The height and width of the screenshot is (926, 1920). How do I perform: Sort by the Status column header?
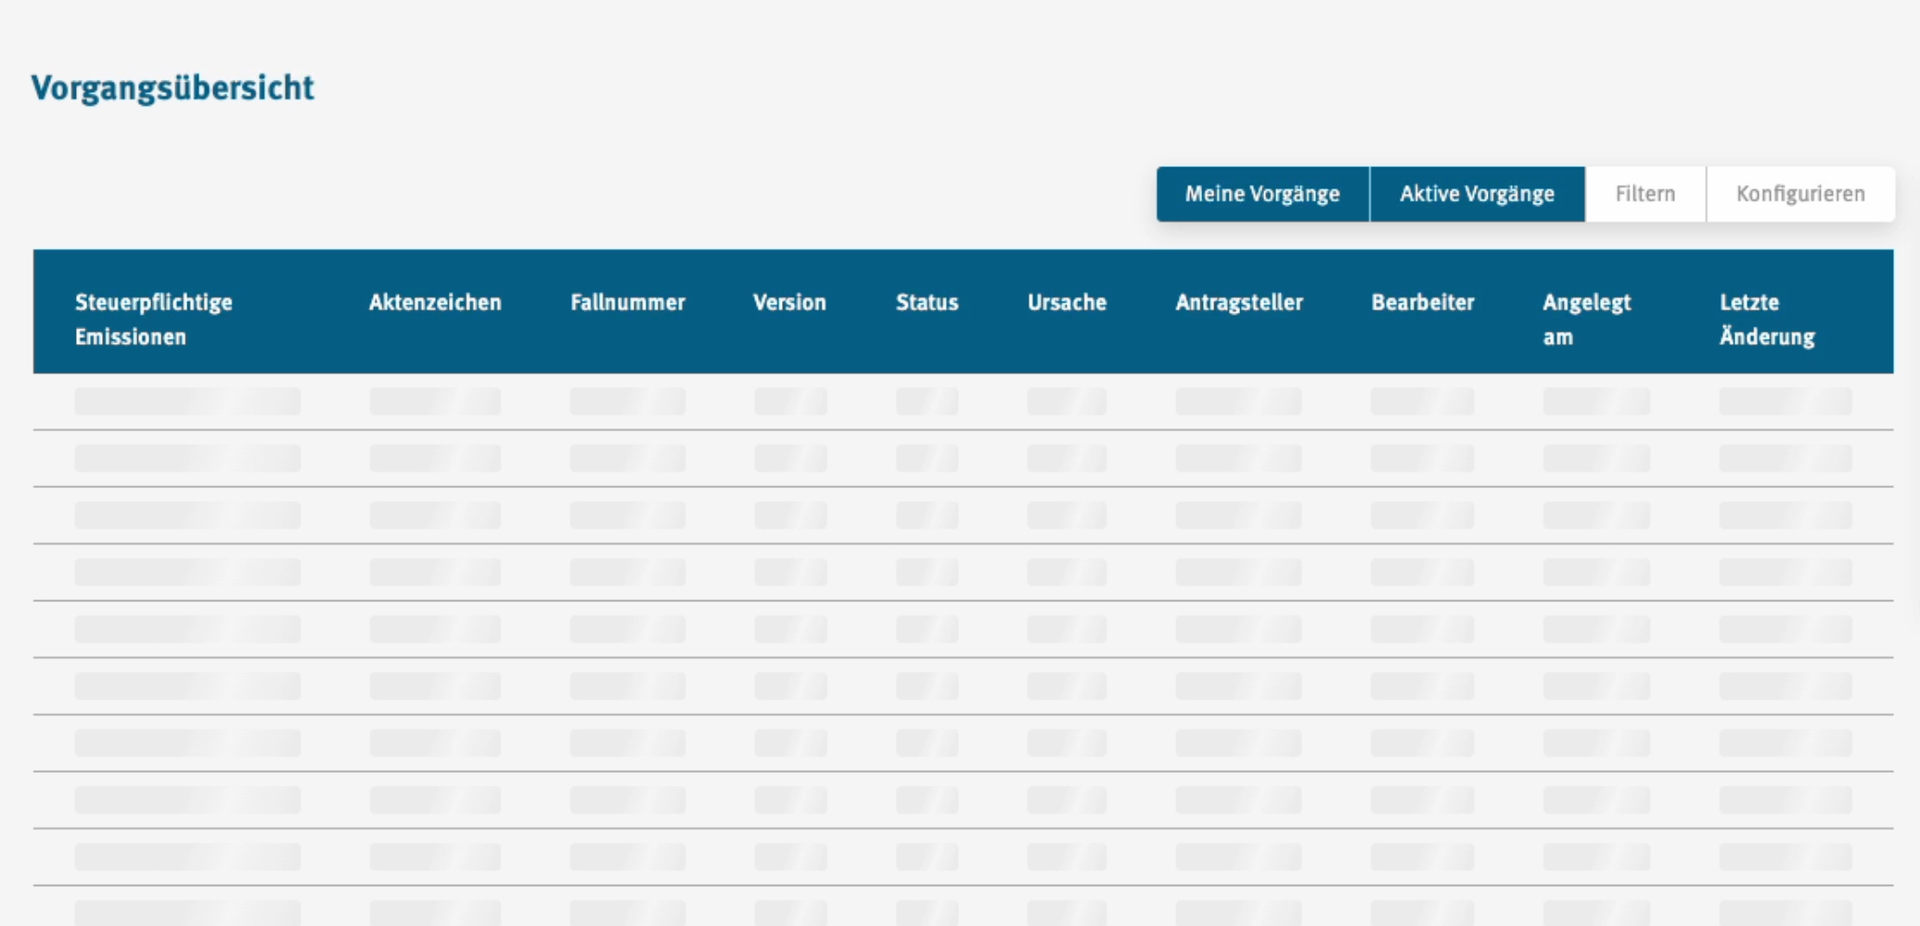click(926, 302)
